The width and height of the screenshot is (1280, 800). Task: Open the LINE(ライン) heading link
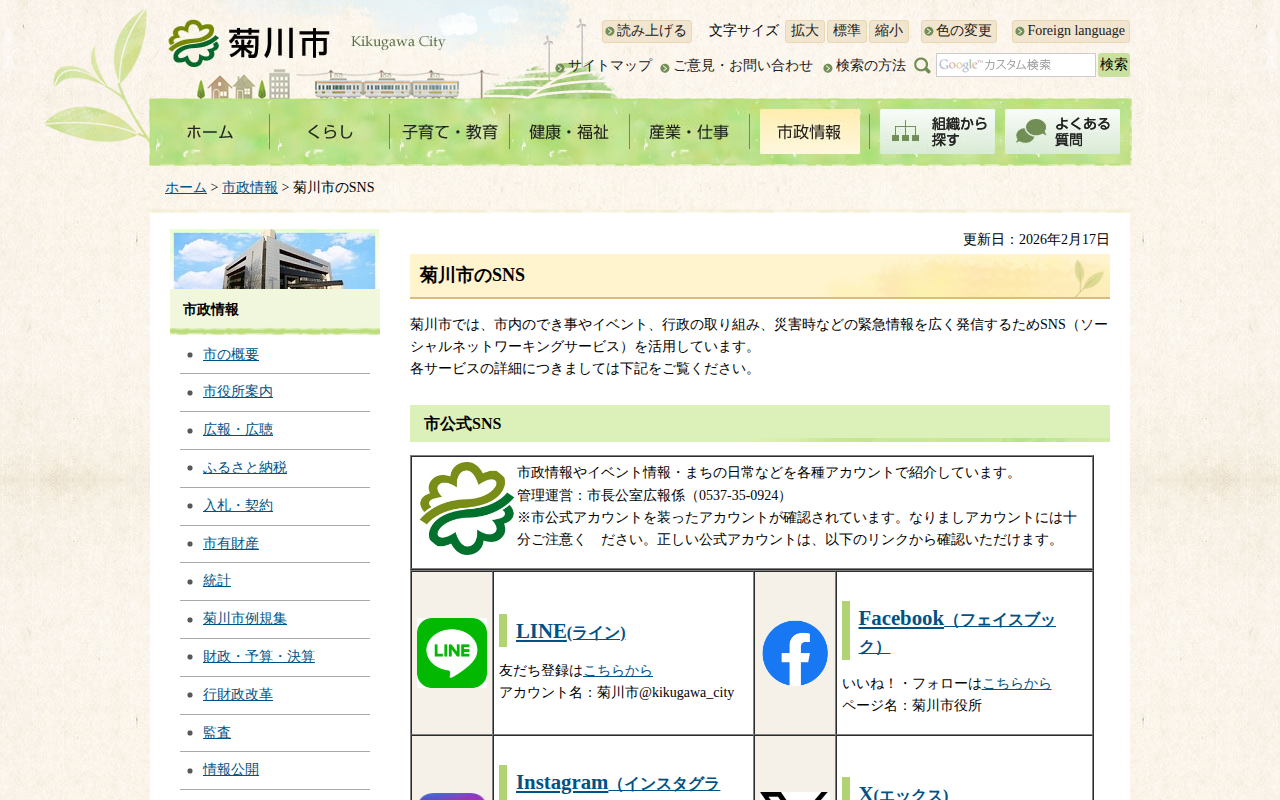pyautogui.click(x=571, y=631)
